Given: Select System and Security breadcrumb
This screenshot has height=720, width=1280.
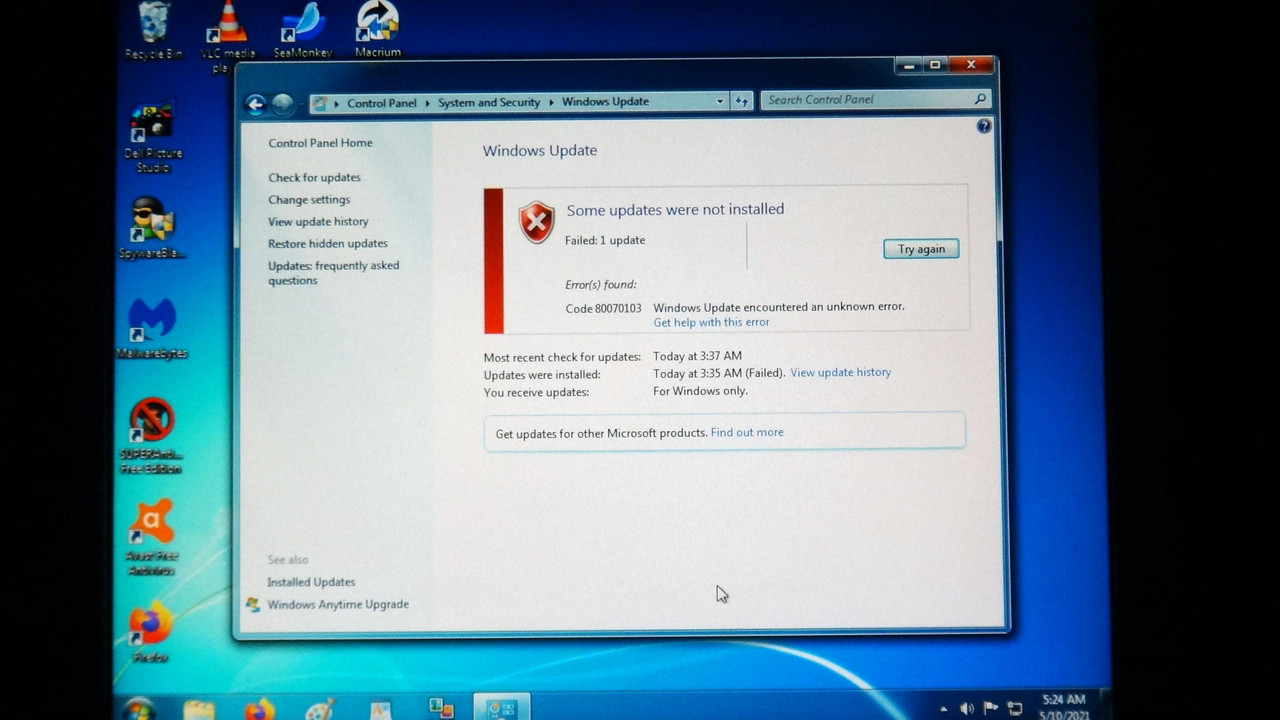Looking at the screenshot, I should pos(489,102).
